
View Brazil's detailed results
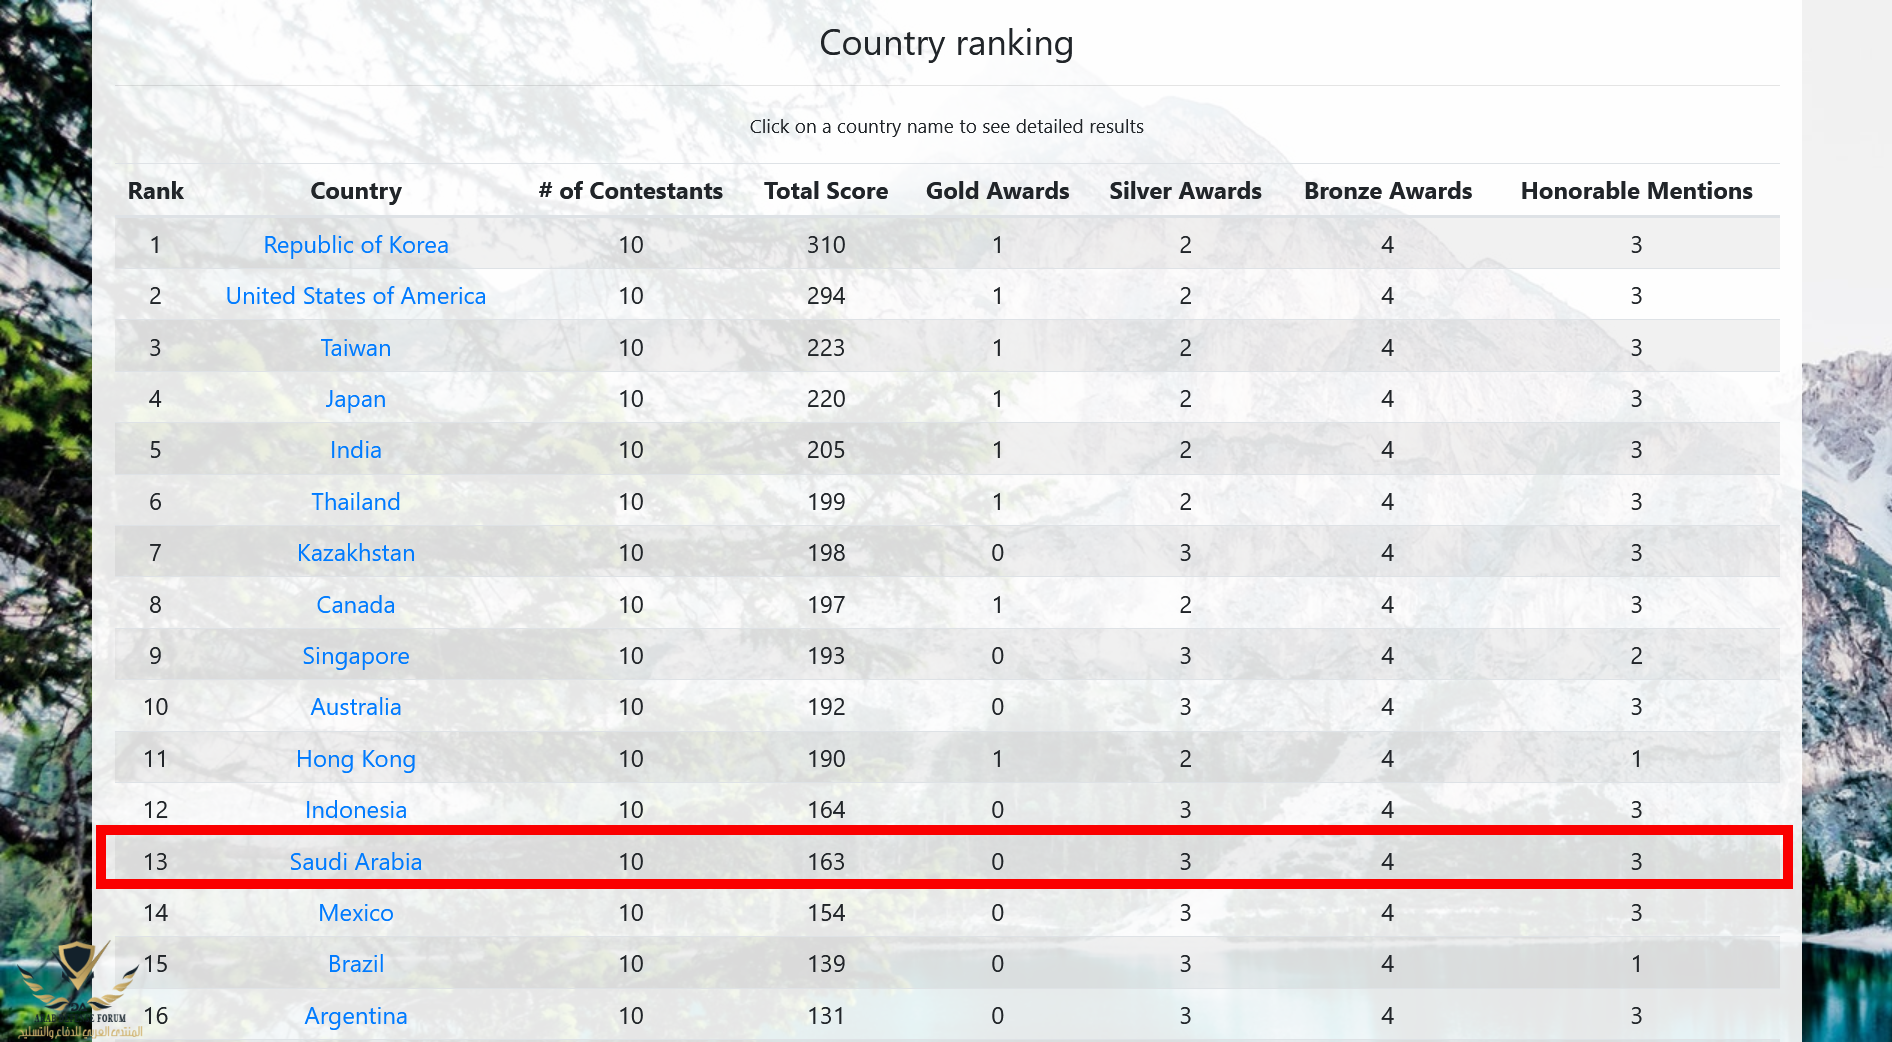click(x=355, y=964)
